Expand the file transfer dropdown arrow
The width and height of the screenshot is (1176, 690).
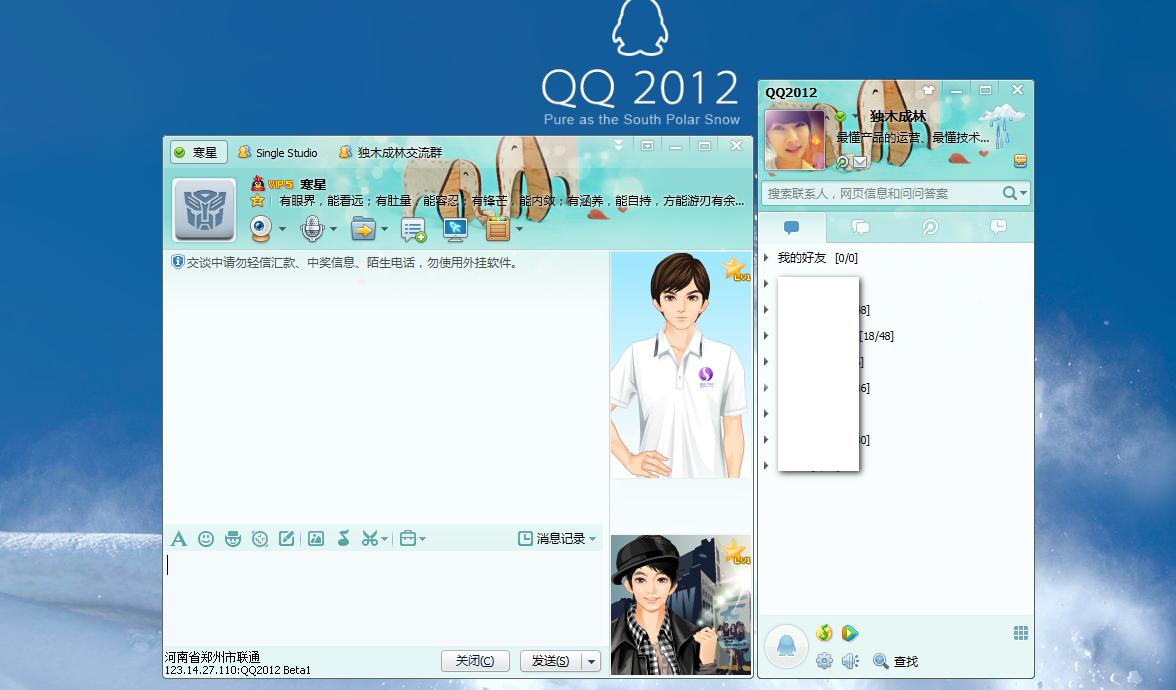385,230
